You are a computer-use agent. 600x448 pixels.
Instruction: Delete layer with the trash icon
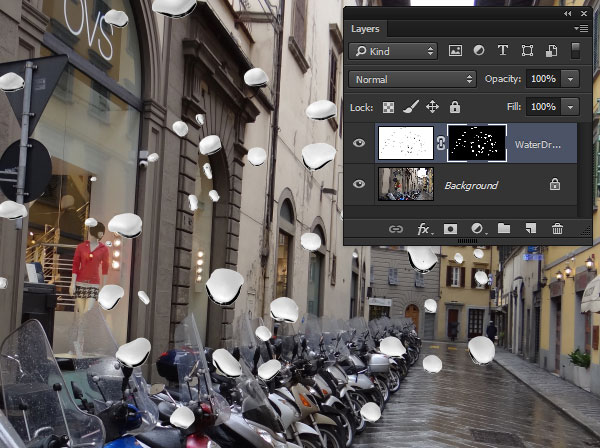tap(557, 229)
